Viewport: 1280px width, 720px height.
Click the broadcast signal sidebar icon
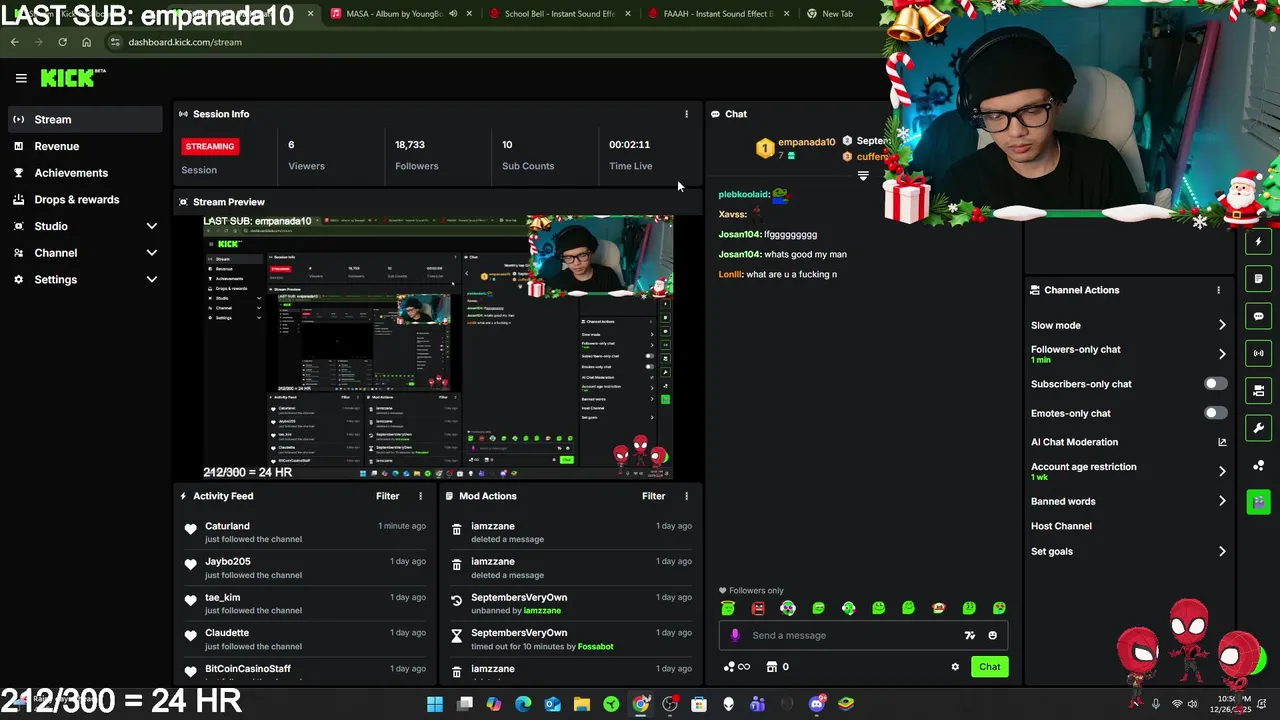pyautogui.click(x=1259, y=353)
